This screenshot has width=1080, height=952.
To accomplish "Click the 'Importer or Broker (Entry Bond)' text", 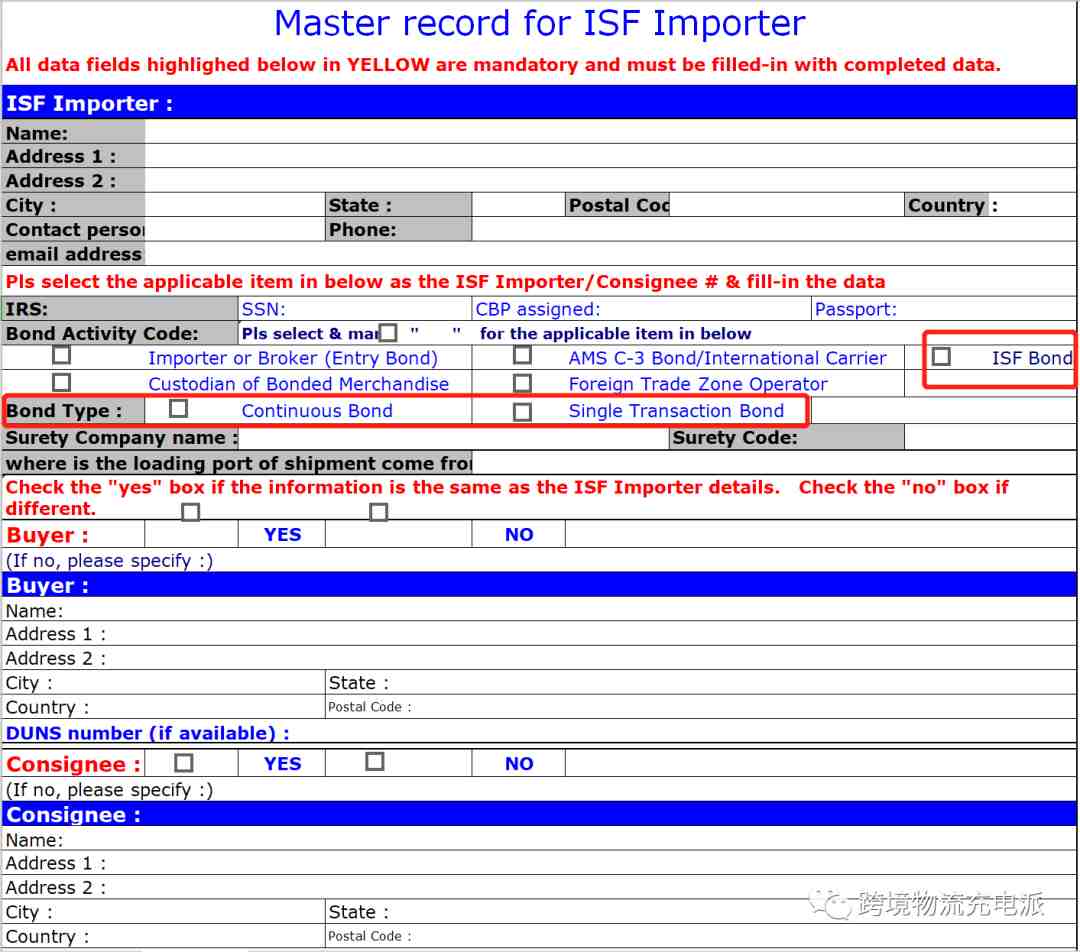I will pos(293,358).
